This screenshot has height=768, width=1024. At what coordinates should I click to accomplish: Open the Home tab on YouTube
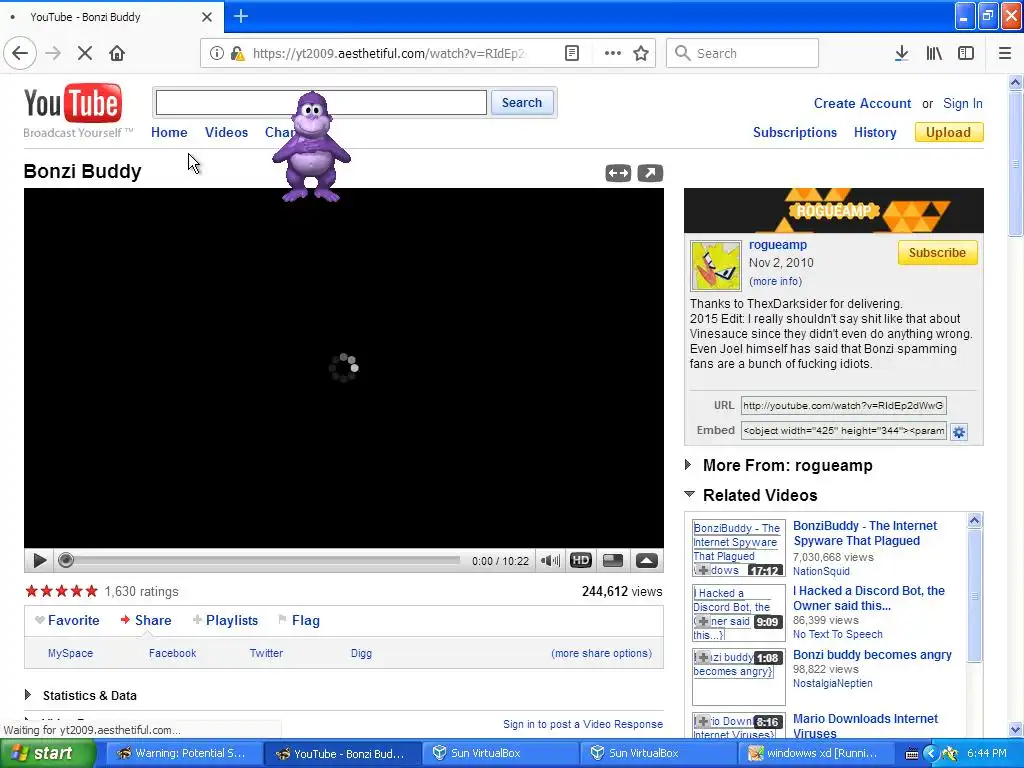coord(169,132)
